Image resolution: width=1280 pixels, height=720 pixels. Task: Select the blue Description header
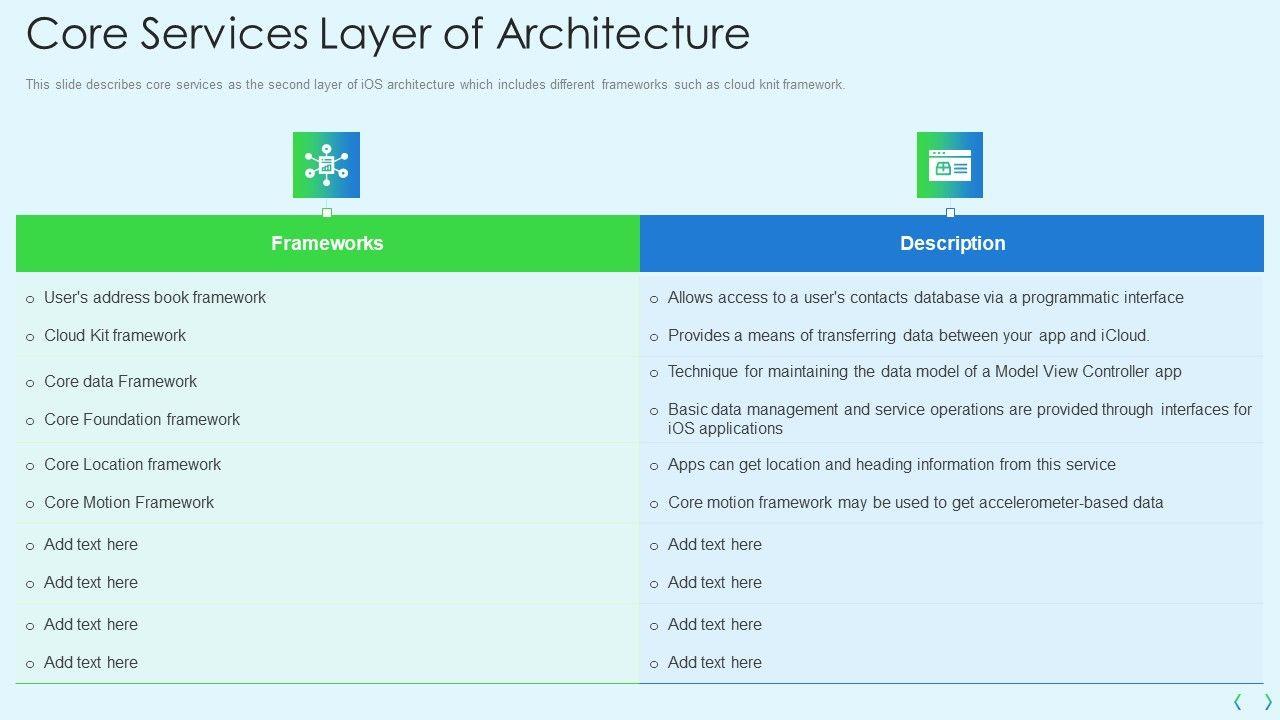[952, 243]
